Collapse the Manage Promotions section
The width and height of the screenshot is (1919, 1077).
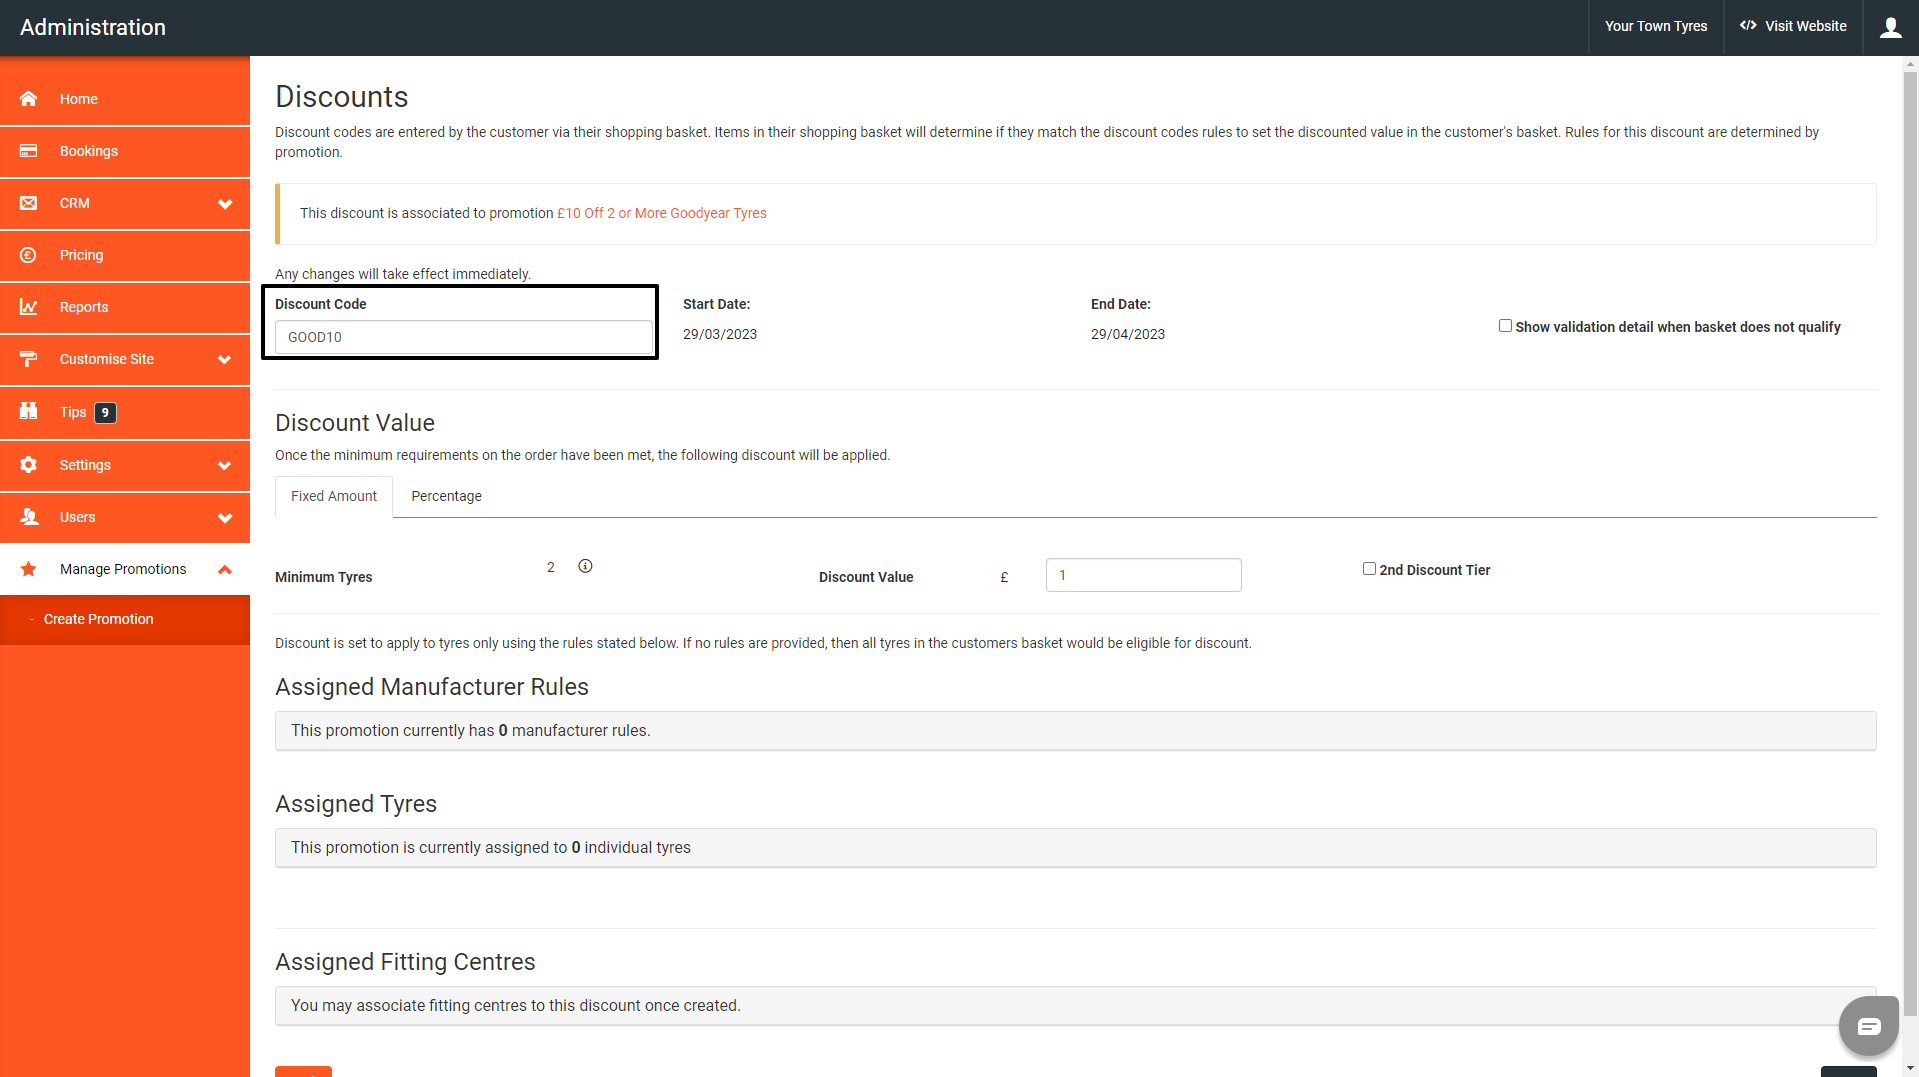(x=225, y=570)
